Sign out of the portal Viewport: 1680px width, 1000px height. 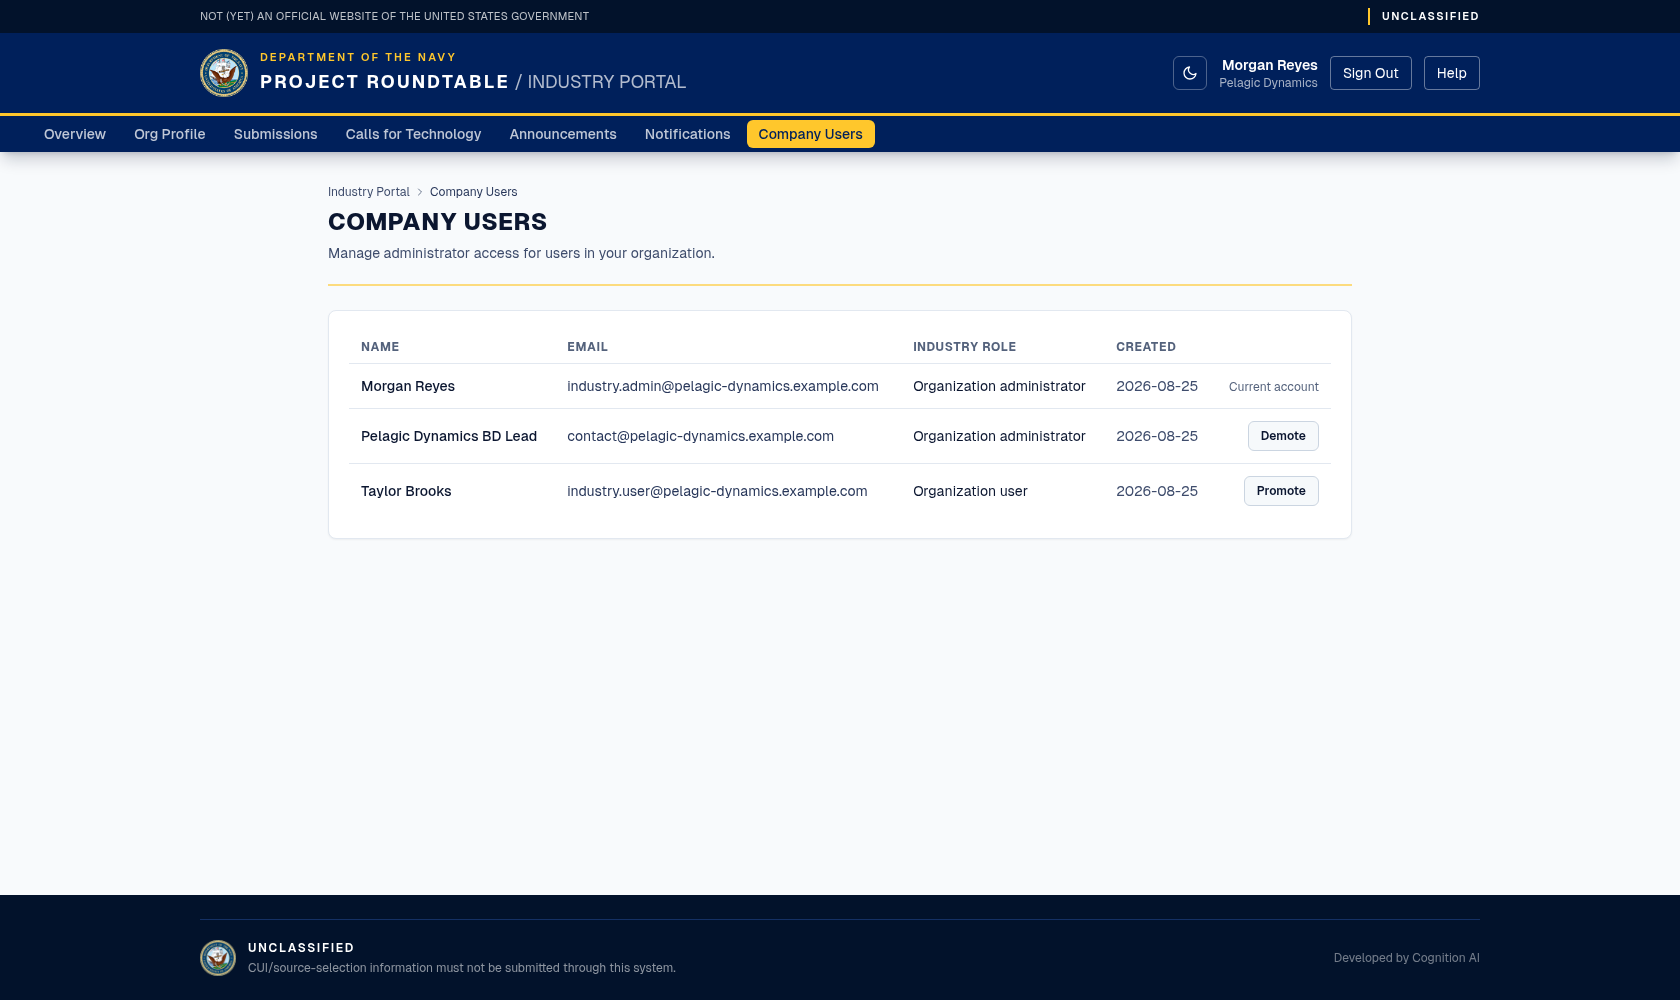coord(1371,73)
